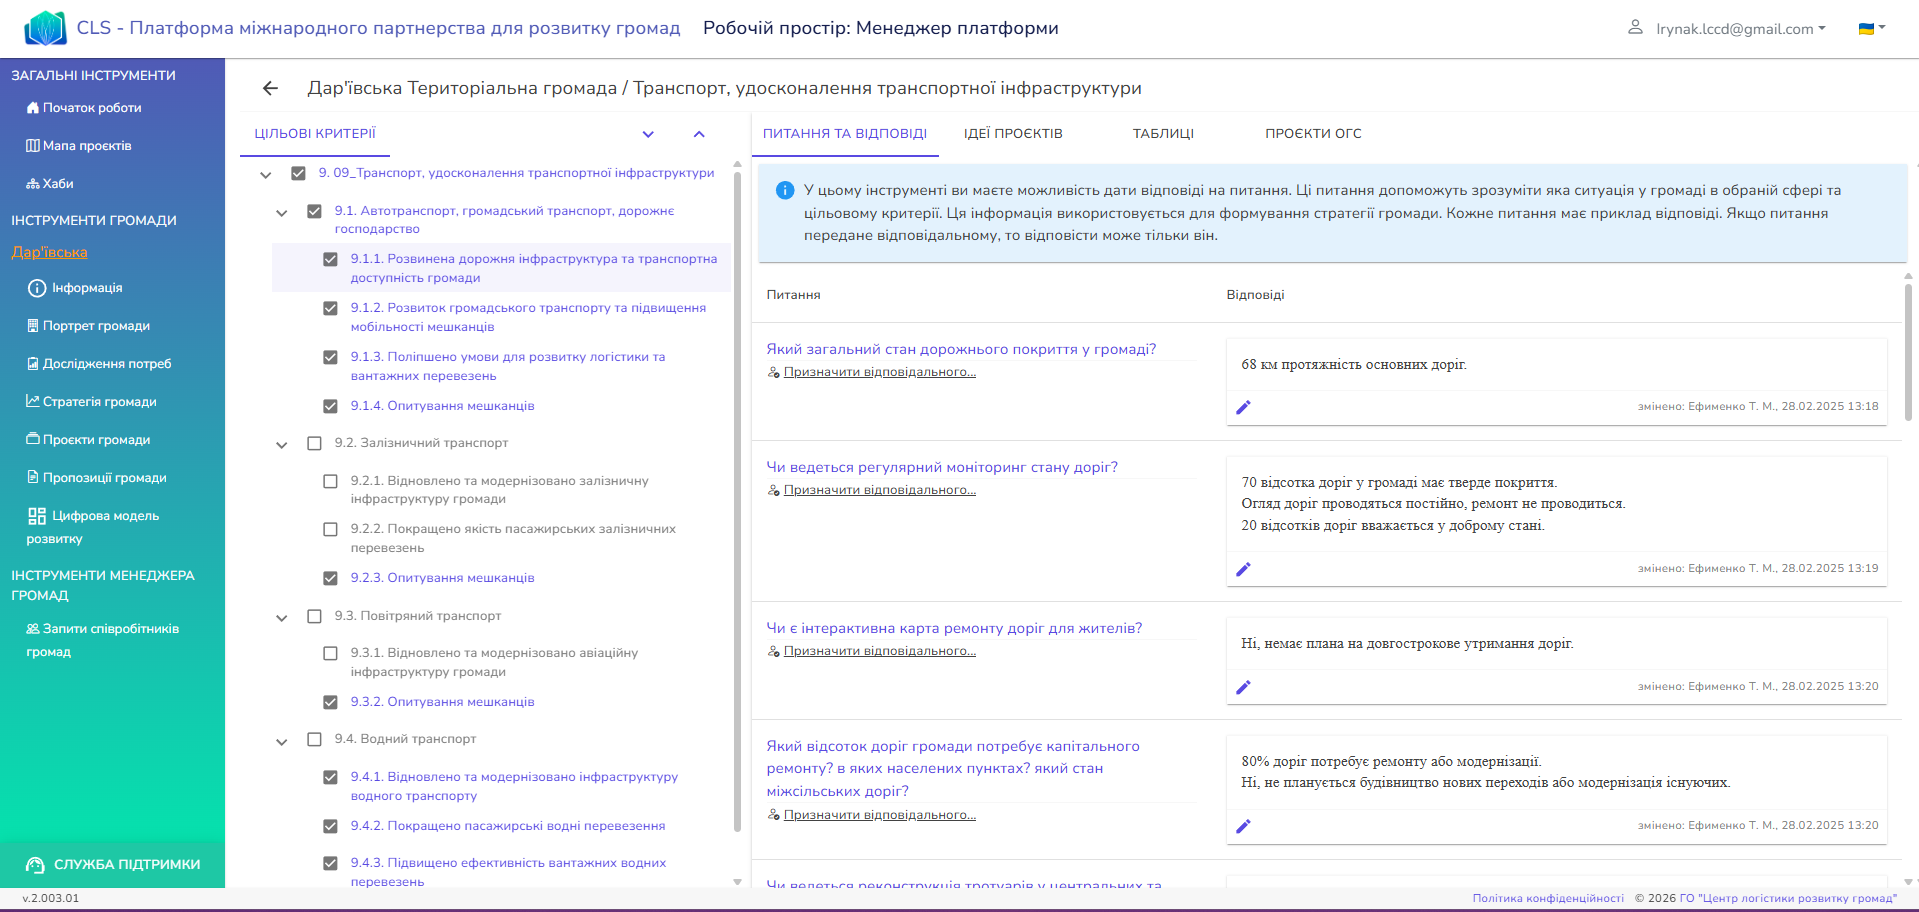This screenshot has width=1919, height=912.
Task: Assign responsible for моніторинг стану доріг question
Action: click(880, 490)
